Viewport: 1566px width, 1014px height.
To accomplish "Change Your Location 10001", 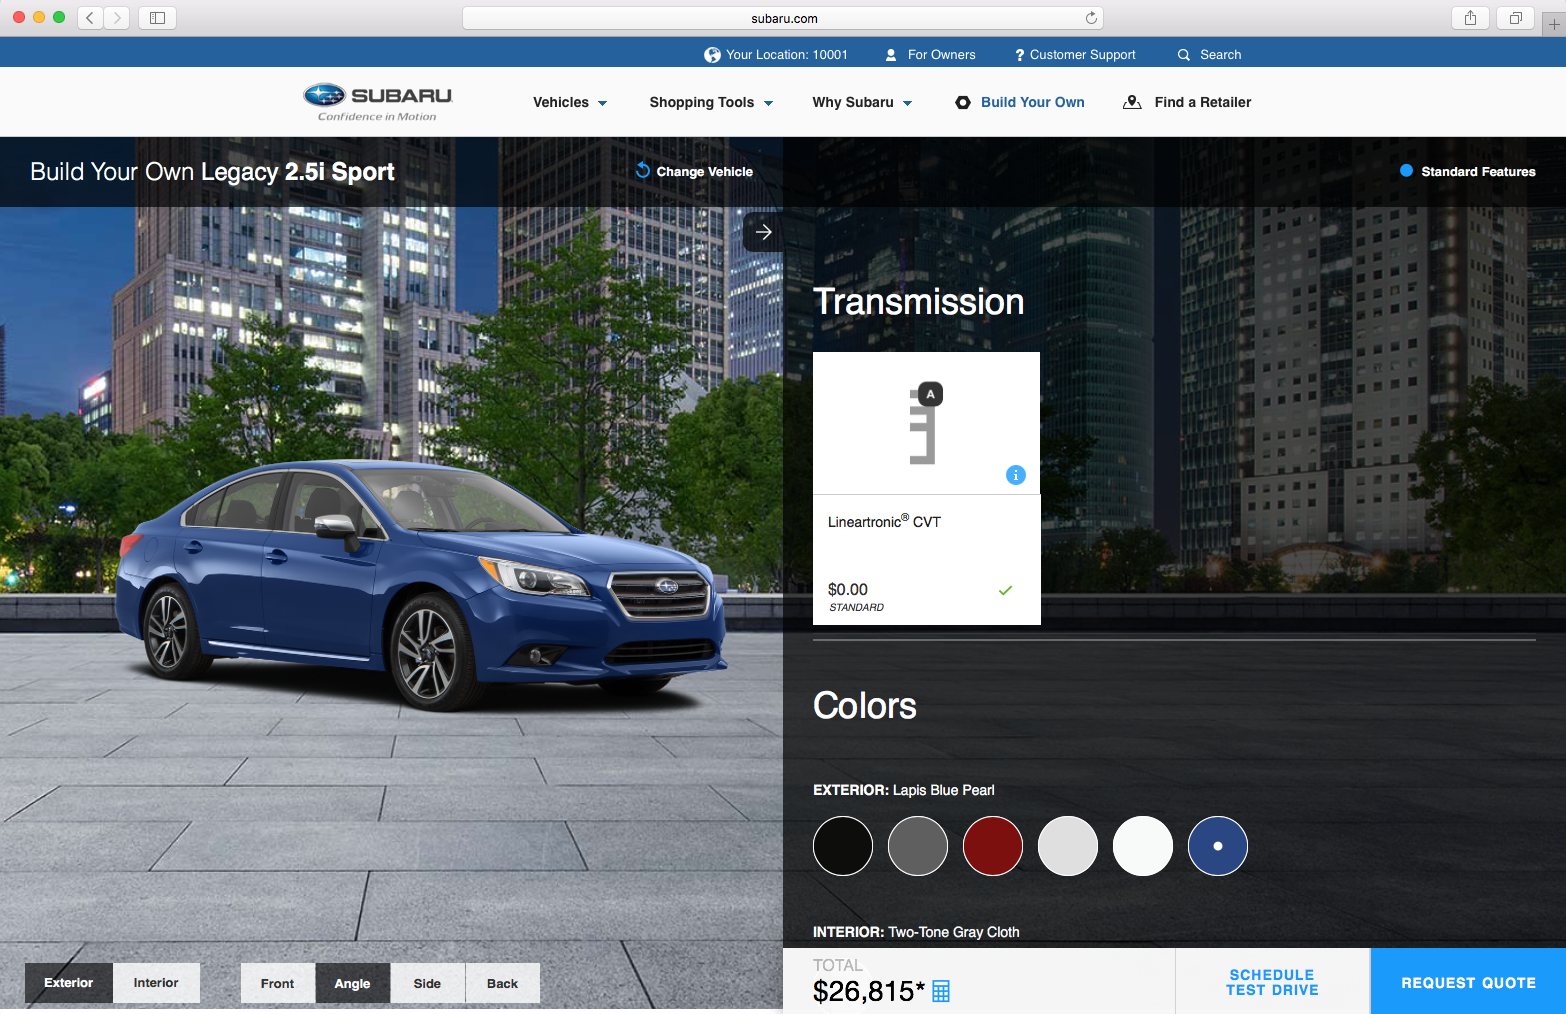I will pyautogui.click(x=786, y=55).
